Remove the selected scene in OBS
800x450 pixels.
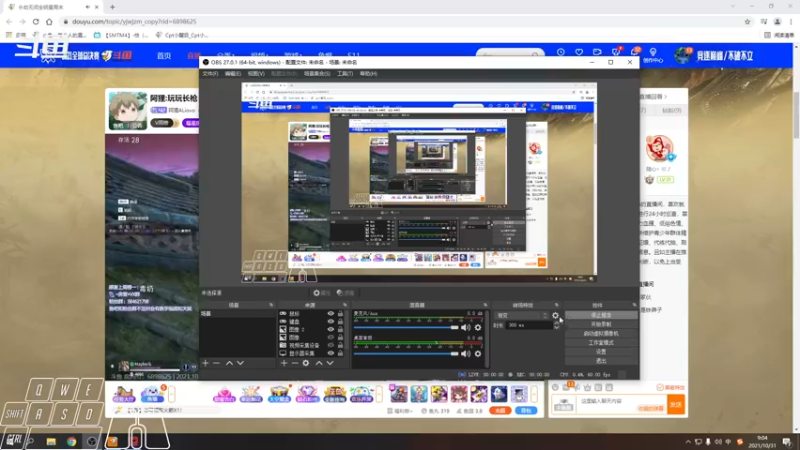(x=216, y=363)
